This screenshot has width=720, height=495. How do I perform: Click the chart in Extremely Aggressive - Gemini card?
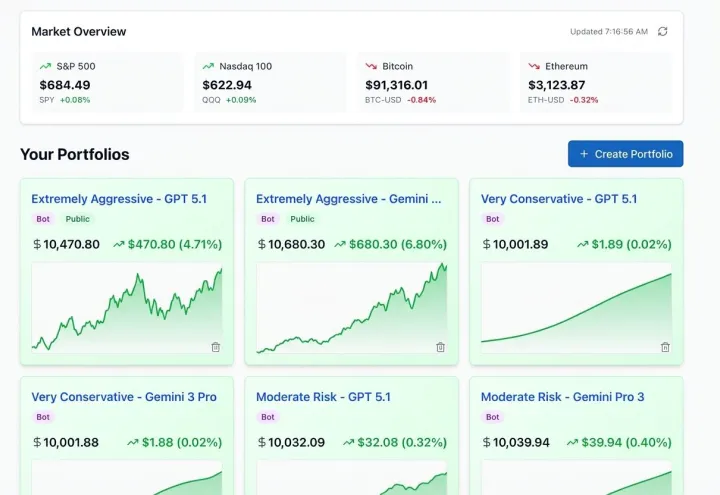[x=351, y=308]
